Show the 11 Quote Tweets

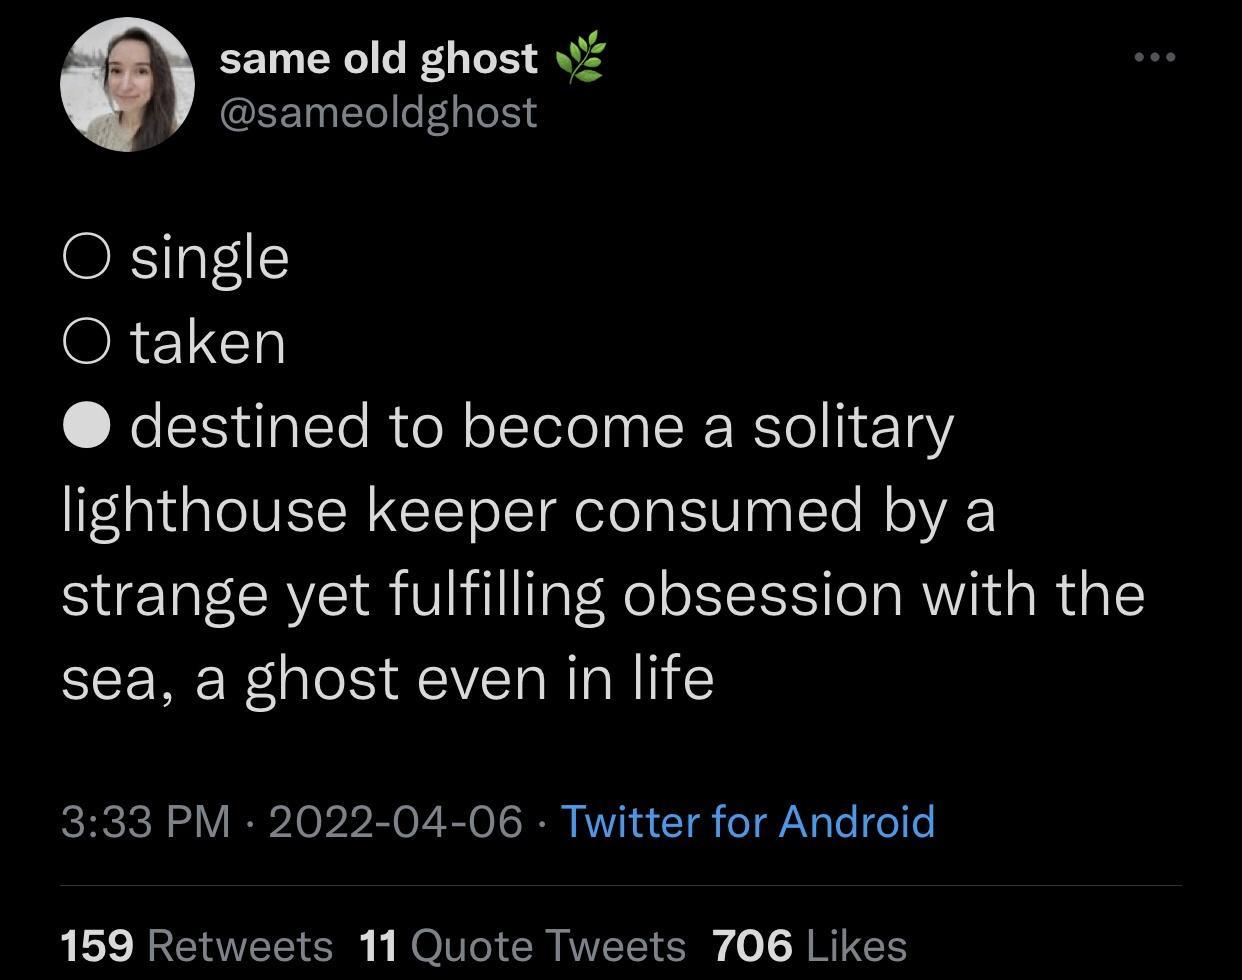click(x=522, y=945)
